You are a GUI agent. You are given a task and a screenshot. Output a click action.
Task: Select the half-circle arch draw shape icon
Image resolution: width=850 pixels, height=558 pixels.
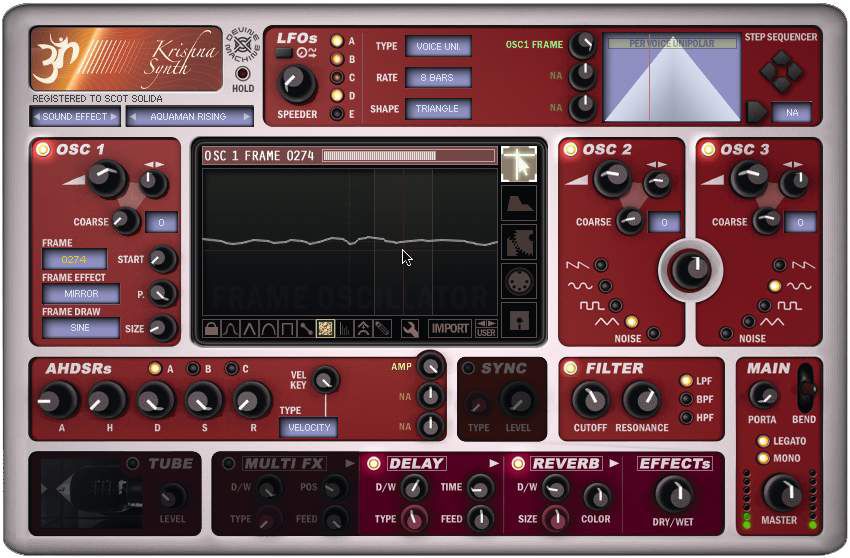point(268,329)
